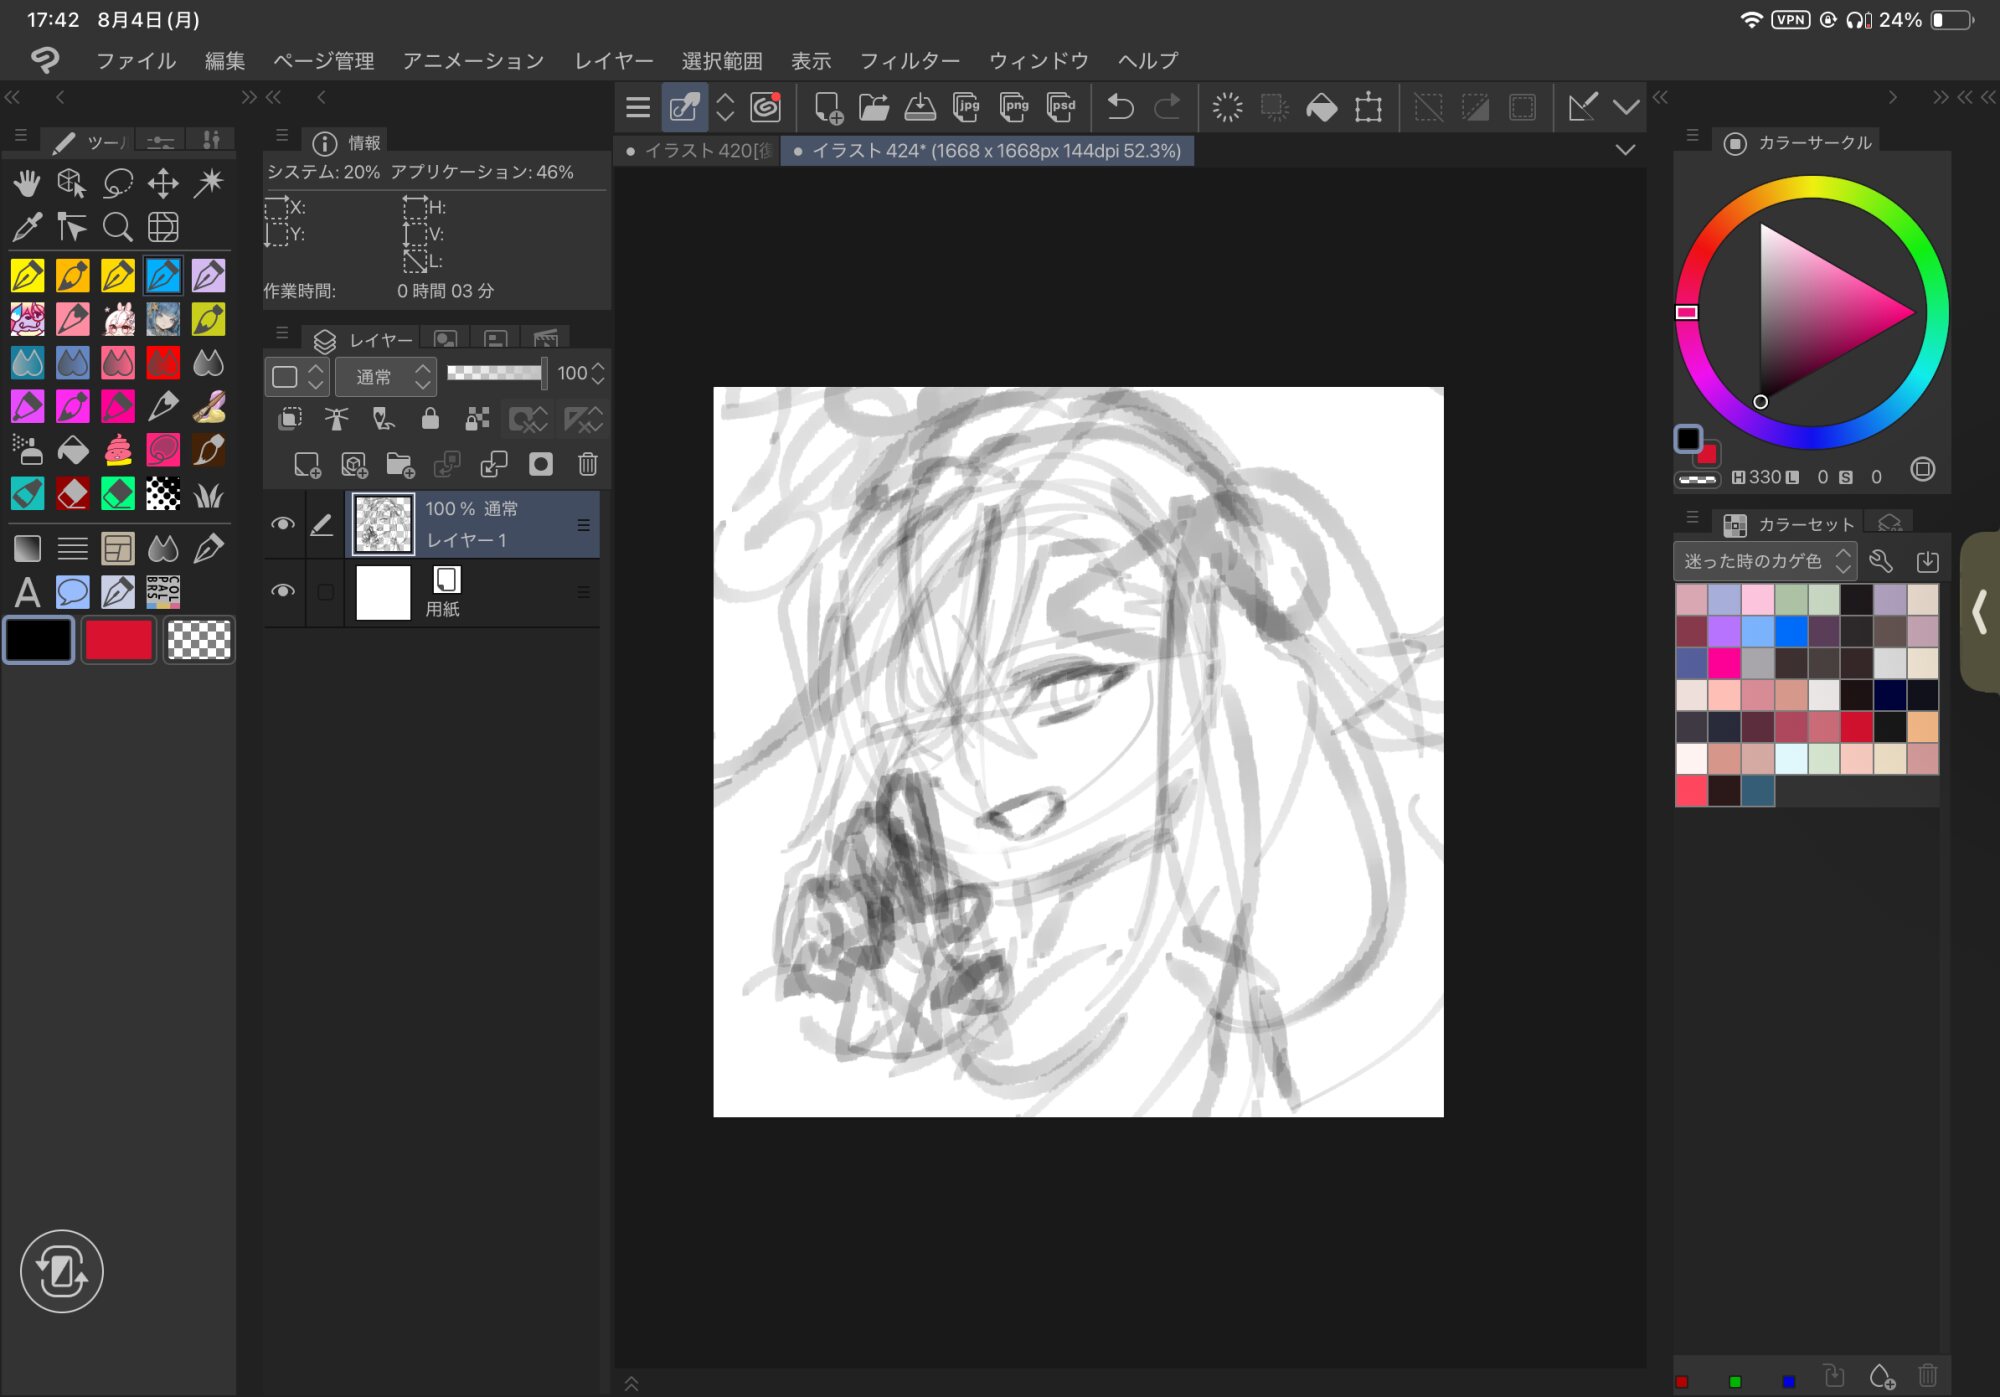This screenshot has width=2000, height=1397.
Task: Click the red sub color button
Action: tap(118, 640)
